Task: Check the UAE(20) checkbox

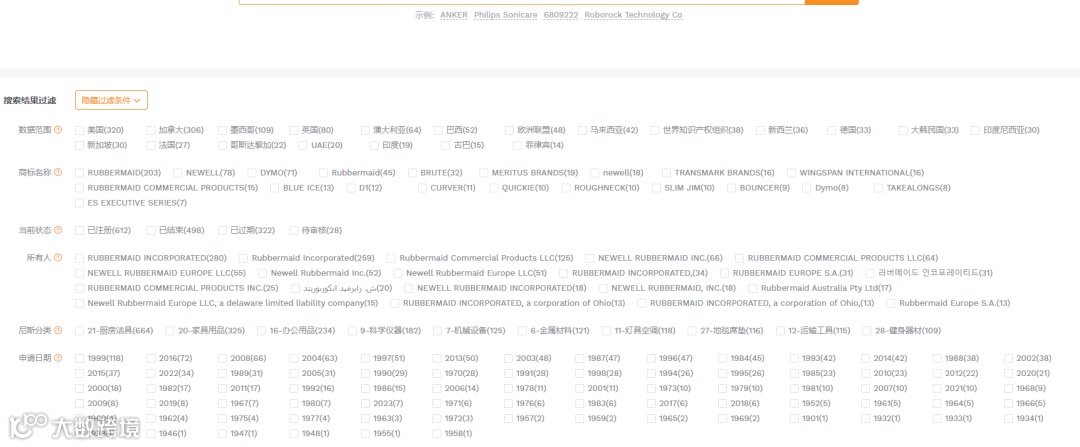Action: [303, 145]
